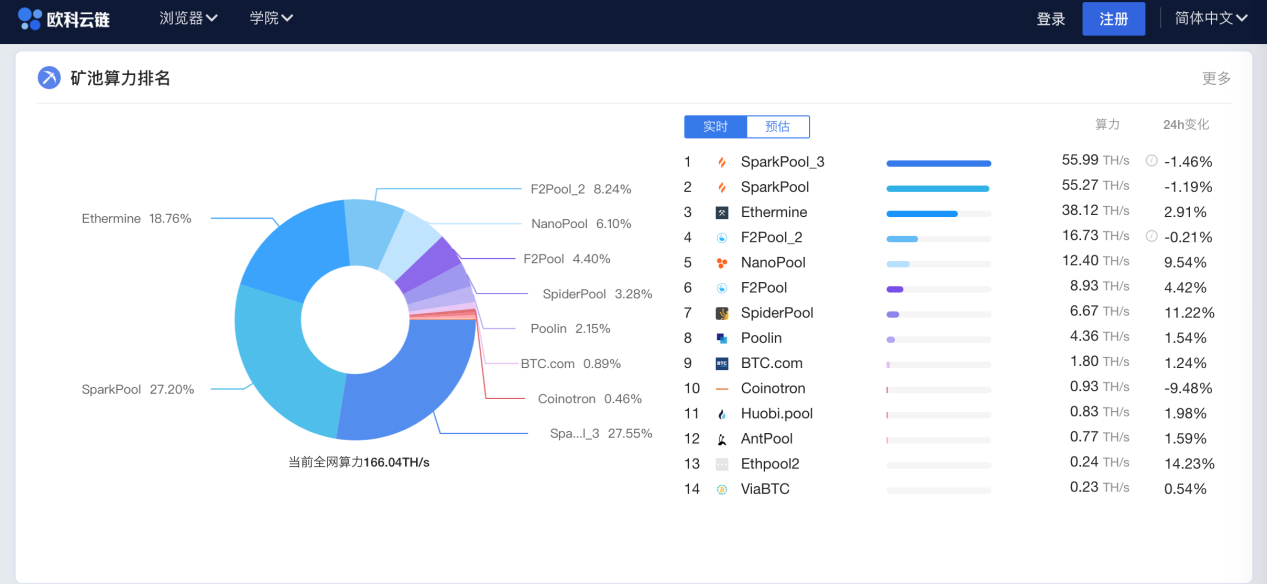
Task: Click Ethermine hashrate progress bar
Action: pyautogui.click(x=939, y=214)
